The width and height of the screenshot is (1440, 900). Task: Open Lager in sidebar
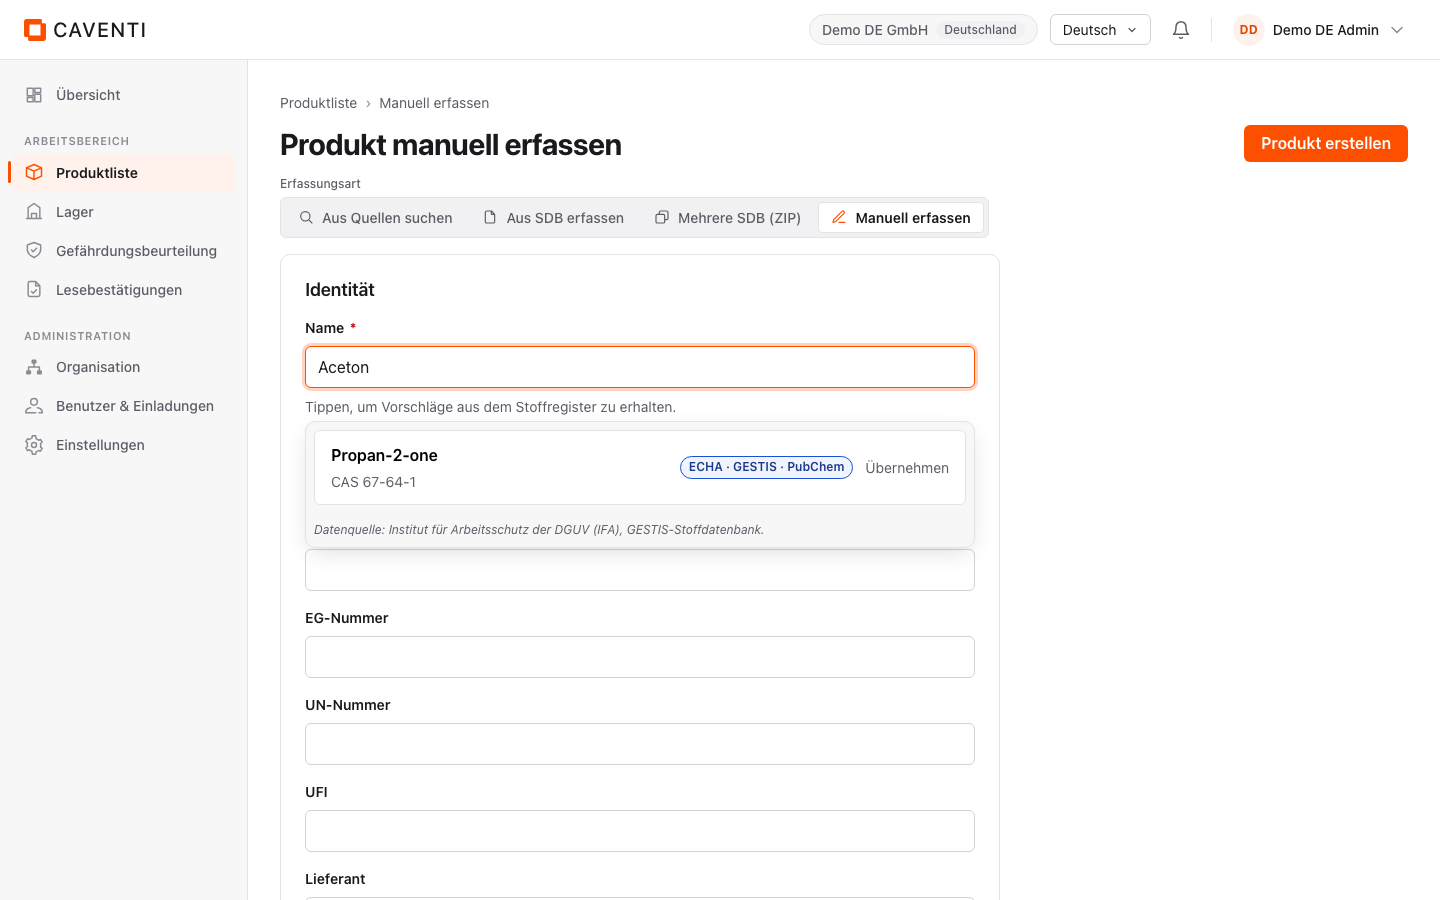click(x=124, y=212)
